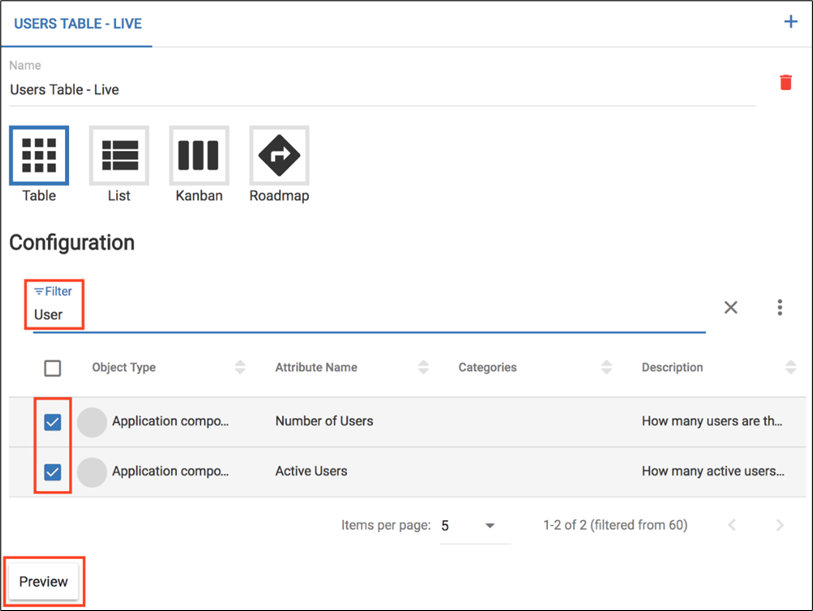Open the three-dot options menu

pos(780,307)
